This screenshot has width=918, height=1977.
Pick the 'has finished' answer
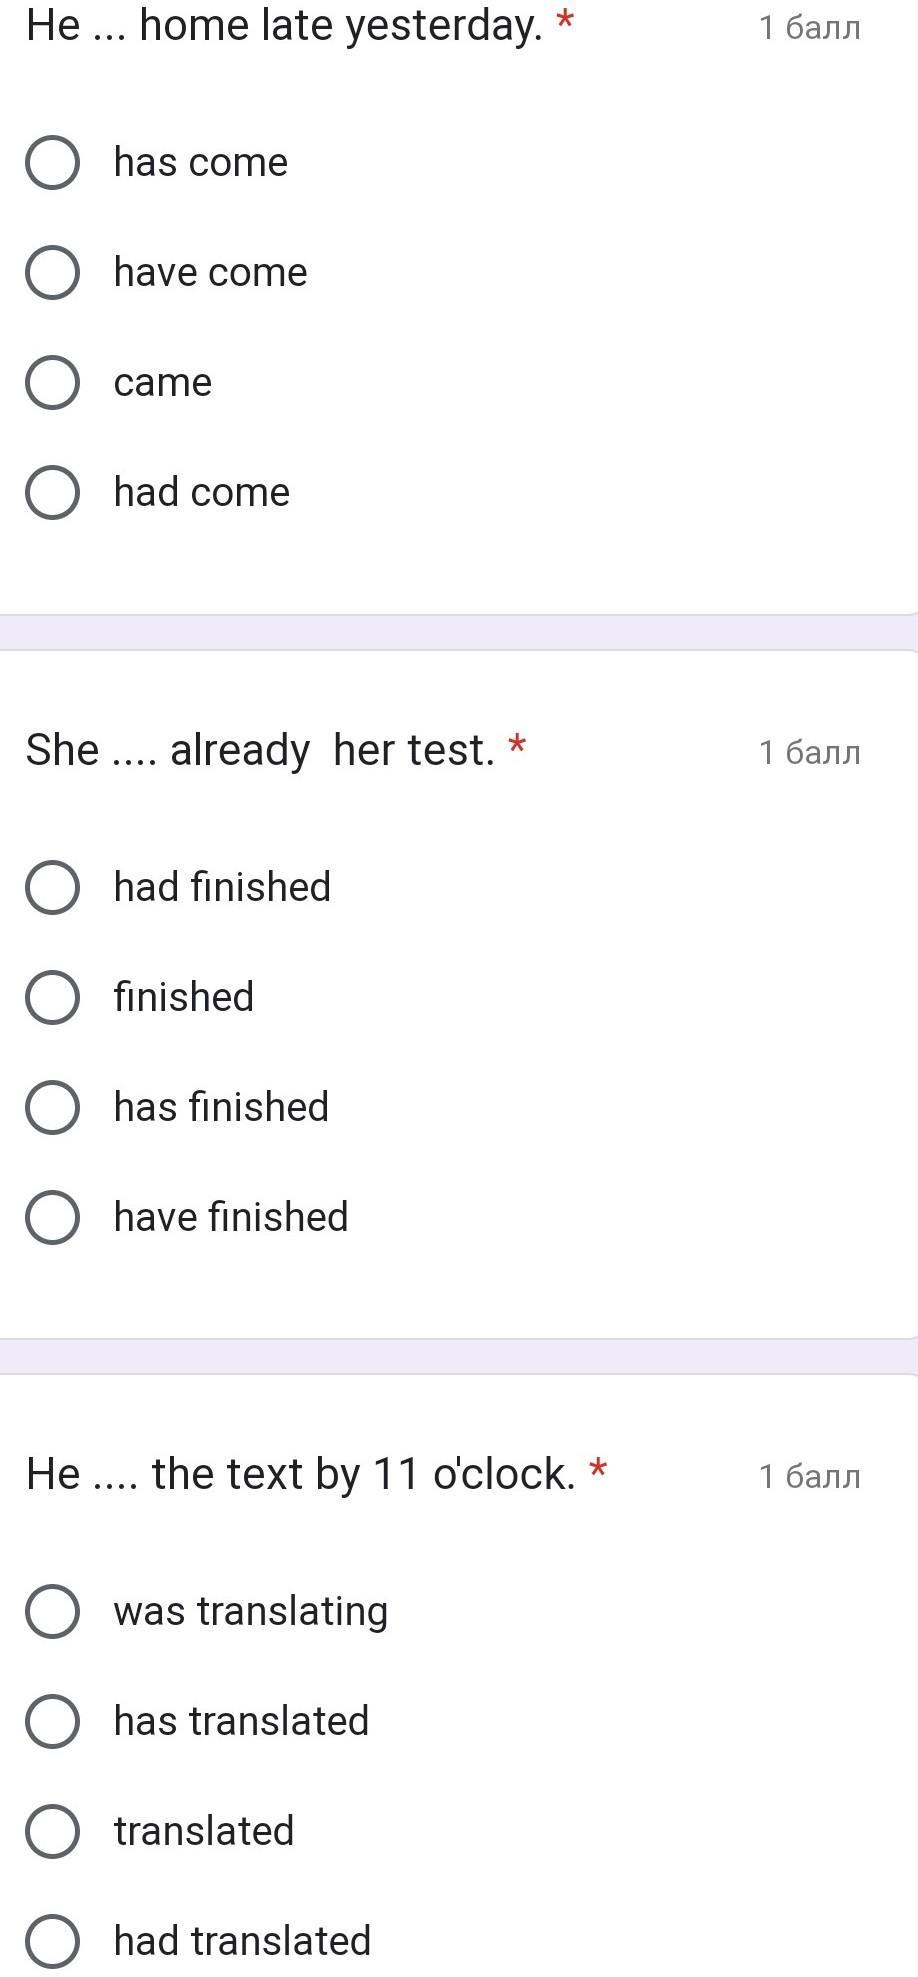(52, 1107)
